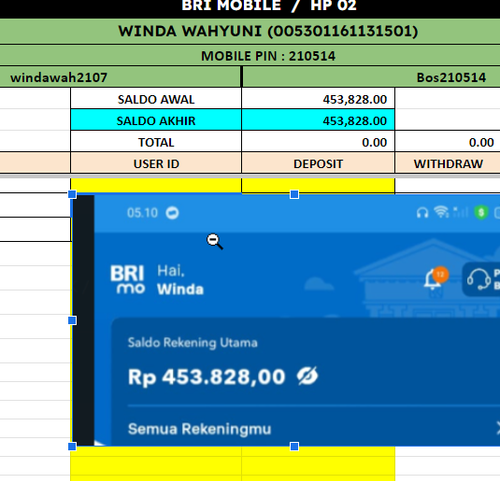The width and height of the screenshot is (500, 481).
Task: Click the BRI MOBILE / HP 02 title cell
Action: coord(250,8)
